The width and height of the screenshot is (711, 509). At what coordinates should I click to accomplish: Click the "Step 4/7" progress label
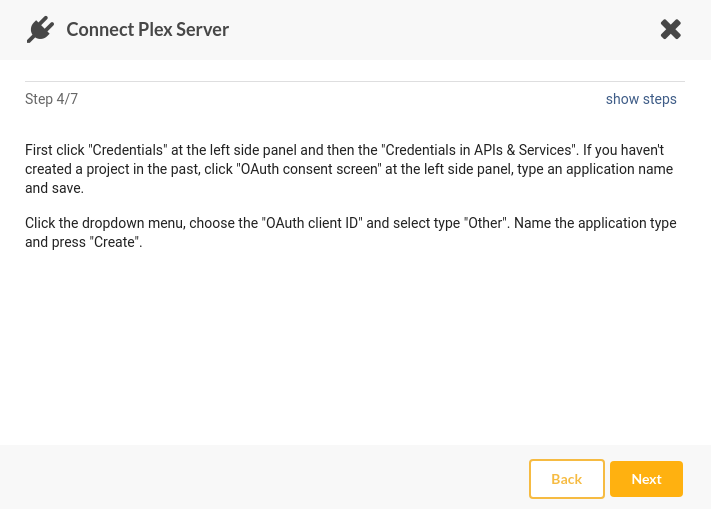point(51,99)
